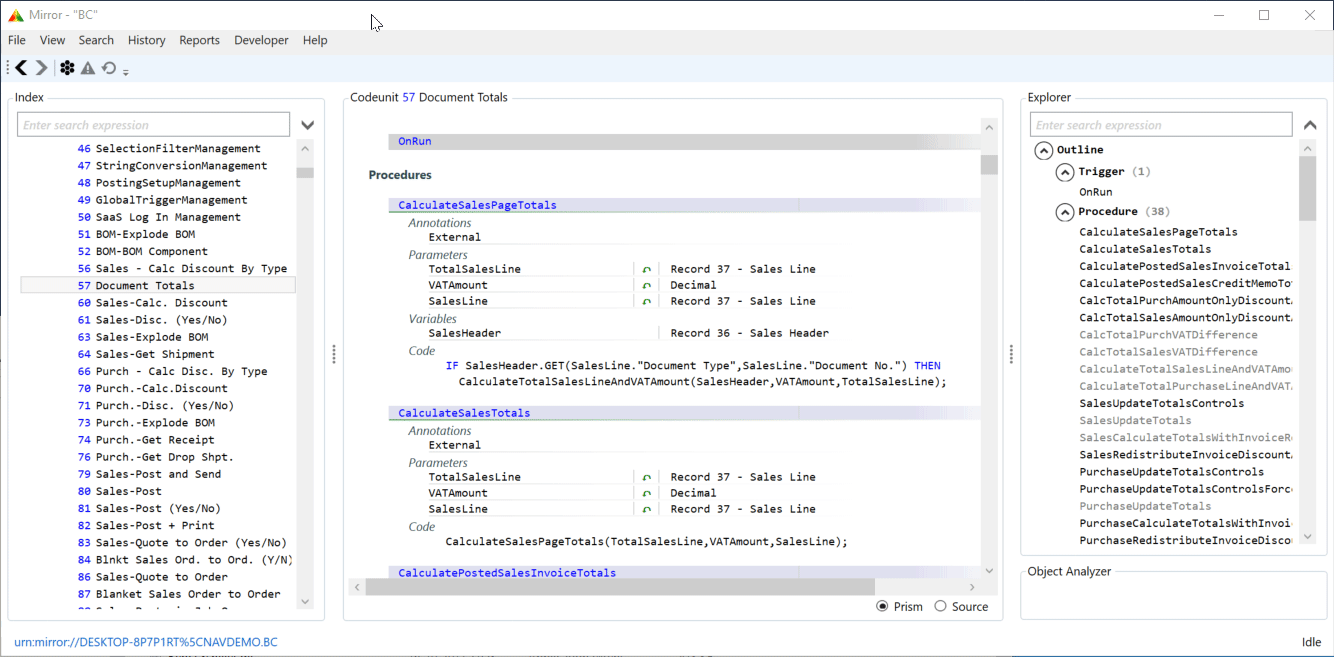Focus the Index search expression field
Viewport: 1334px width, 657px height.
[x=154, y=125]
